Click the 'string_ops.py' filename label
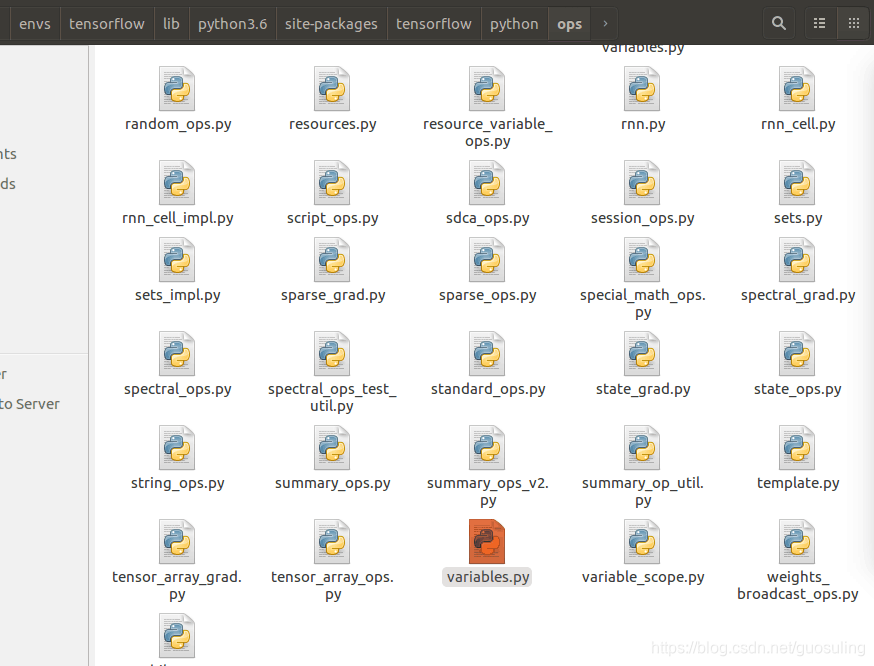The height and width of the screenshot is (666, 874). tap(177, 483)
